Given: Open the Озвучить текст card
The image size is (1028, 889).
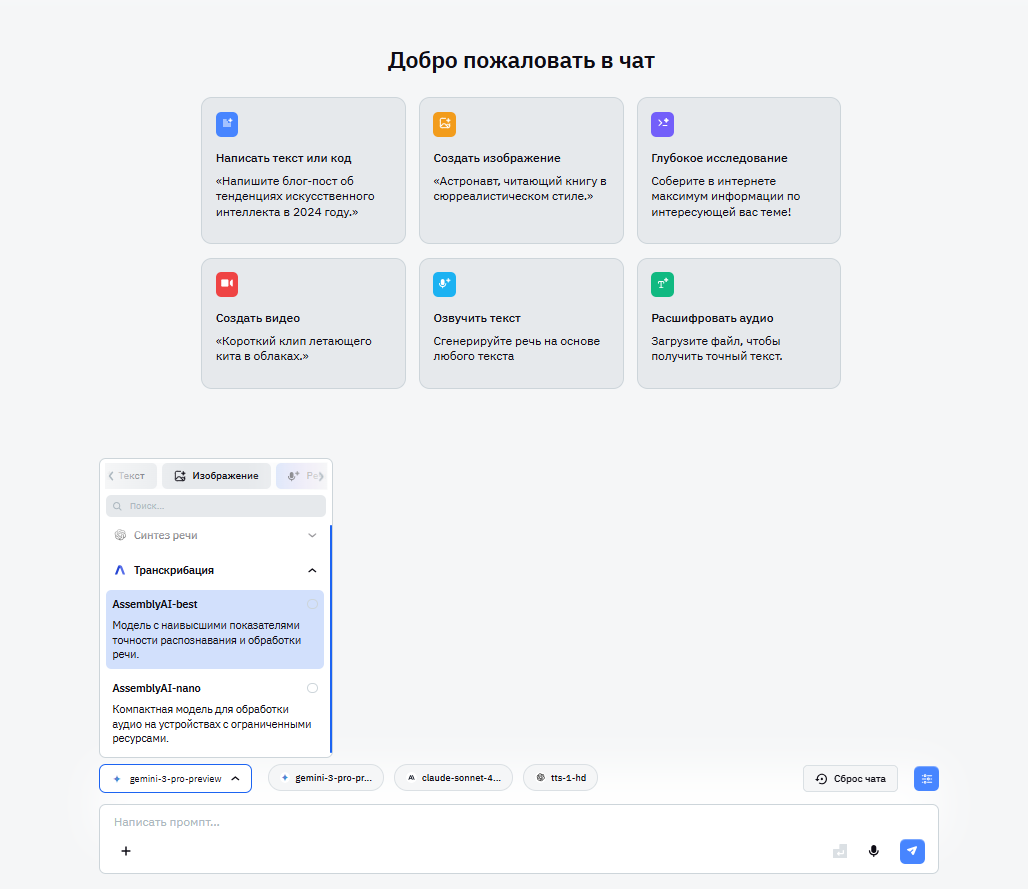Looking at the screenshot, I should tap(521, 323).
